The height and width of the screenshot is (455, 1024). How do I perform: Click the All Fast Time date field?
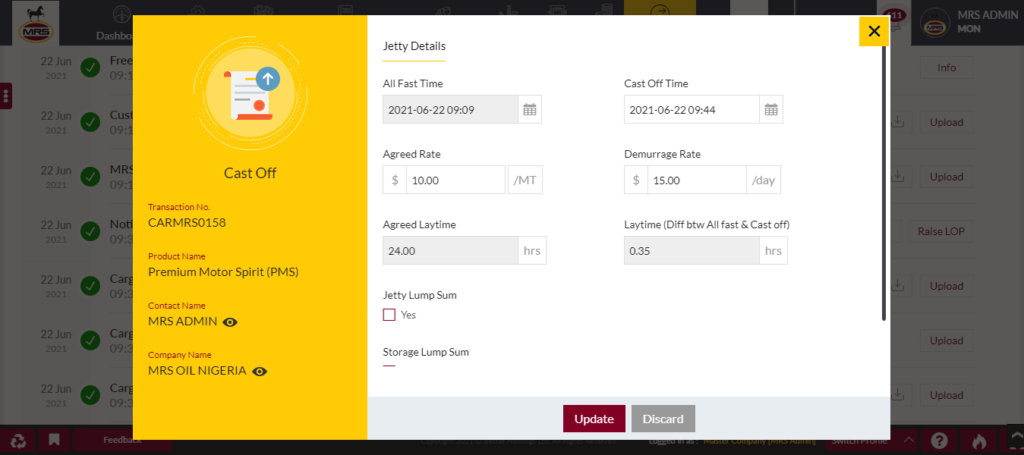click(451, 110)
